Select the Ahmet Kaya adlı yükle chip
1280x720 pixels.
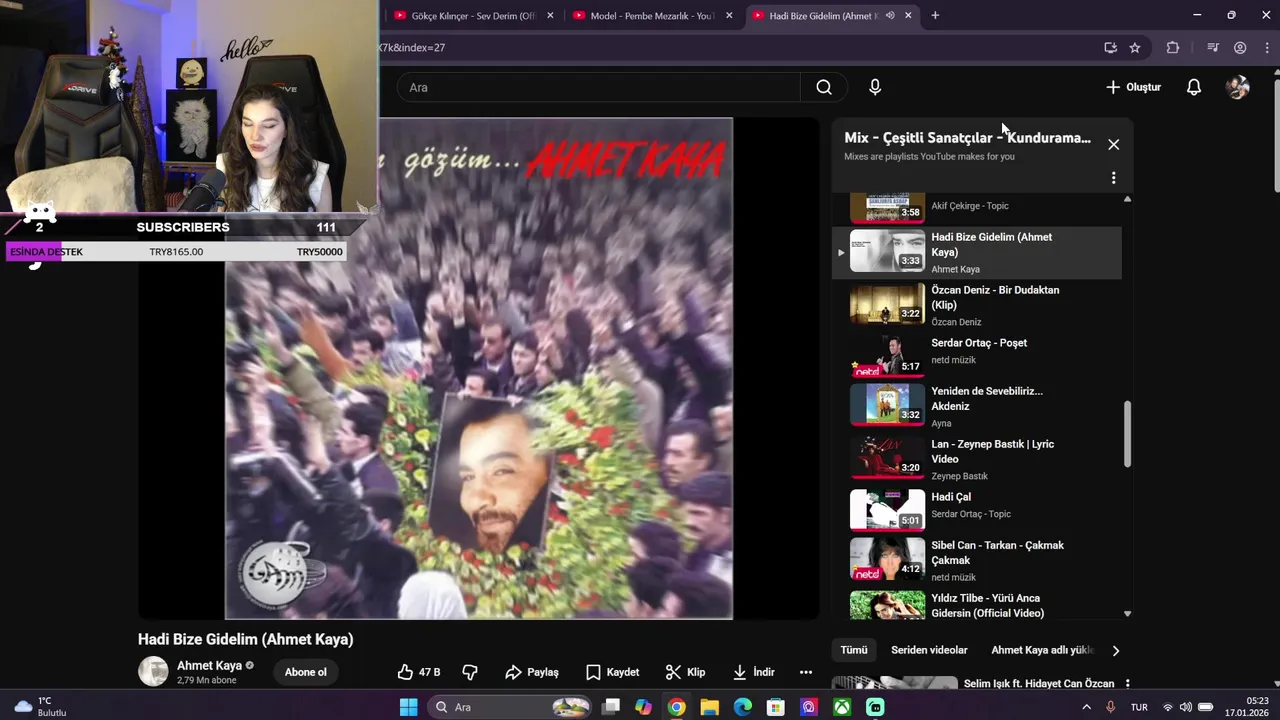[1043, 650]
